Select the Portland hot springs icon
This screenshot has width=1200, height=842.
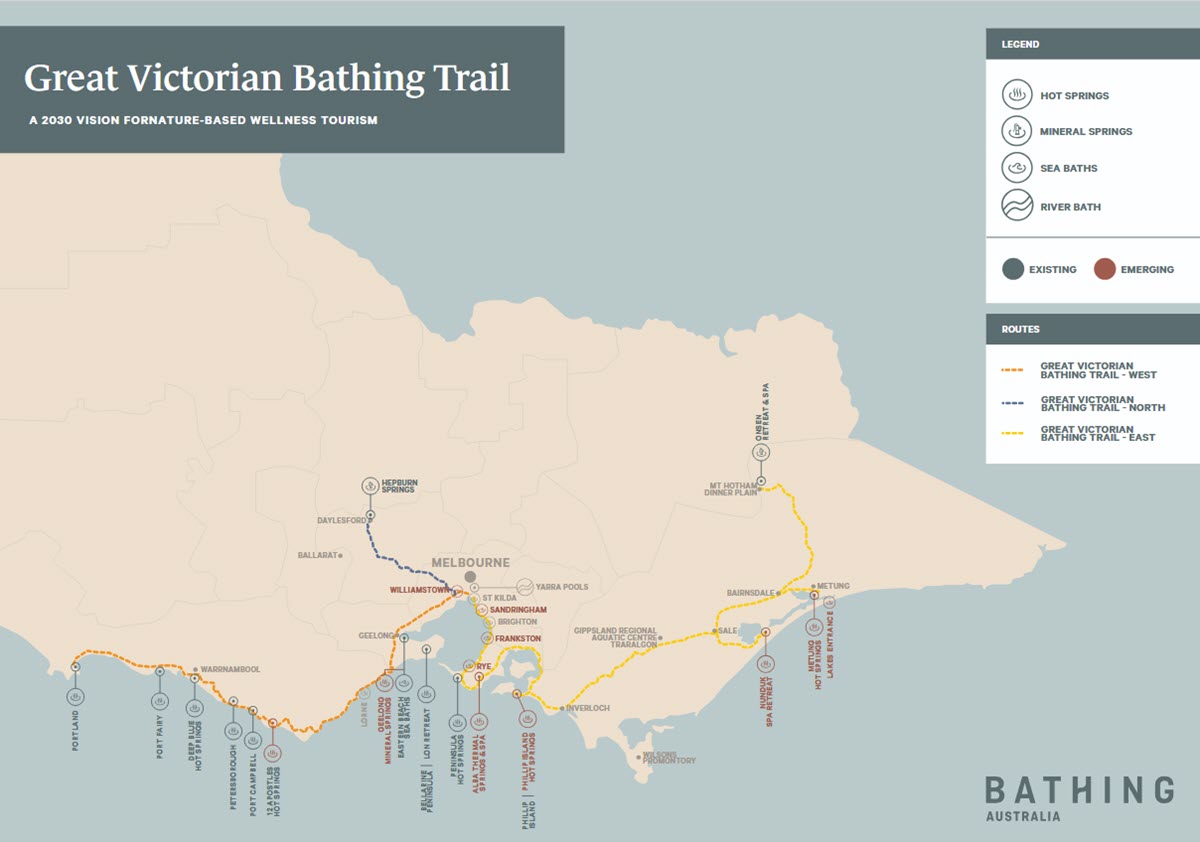[76, 695]
